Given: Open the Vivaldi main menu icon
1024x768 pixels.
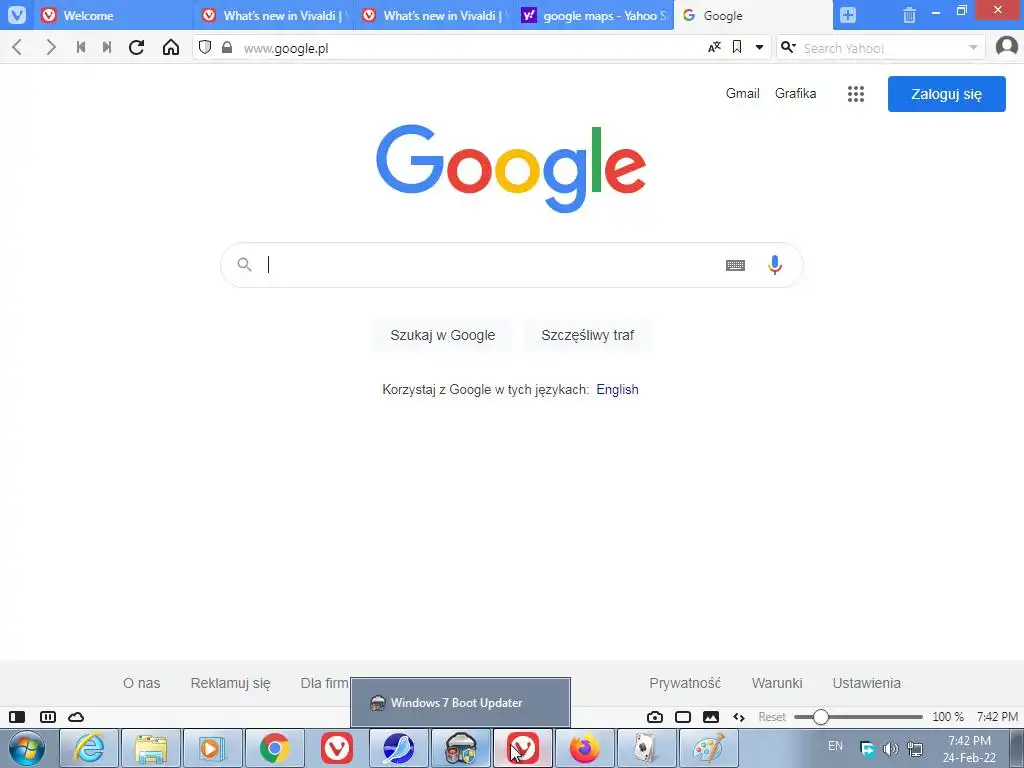Looking at the screenshot, I should tap(17, 15).
